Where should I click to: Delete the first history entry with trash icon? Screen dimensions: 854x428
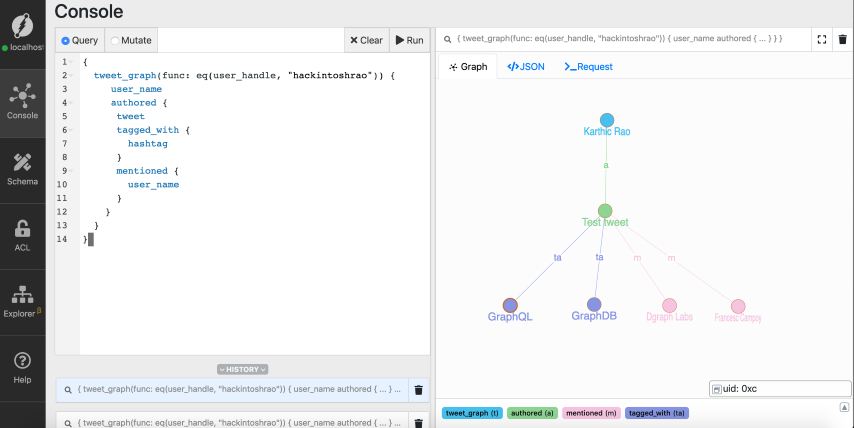tap(418, 390)
